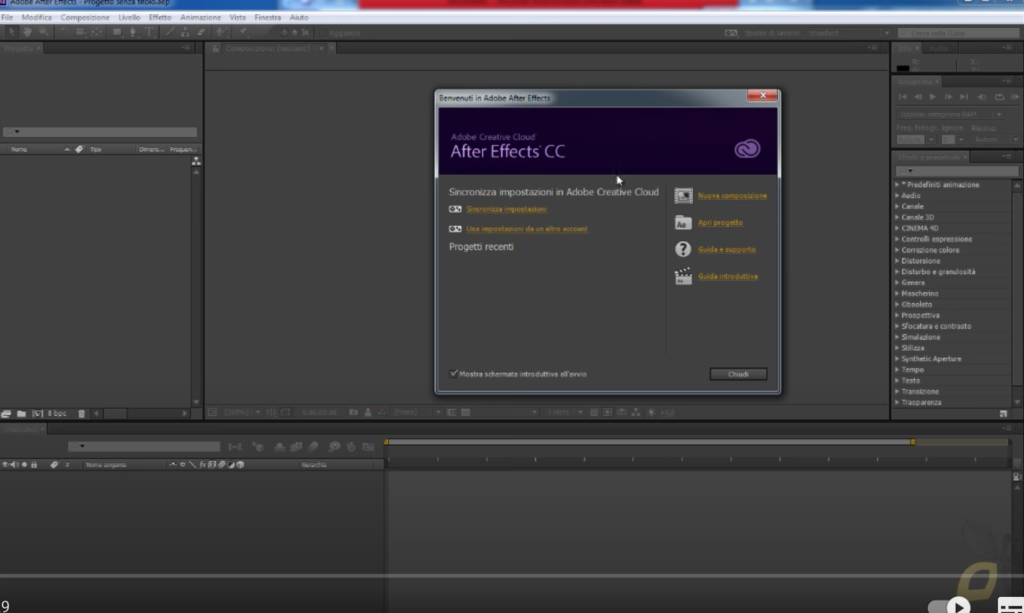Click the black color swatch in Info panel
Image resolution: width=1024 pixels, height=613 pixels.
tap(903, 67)
